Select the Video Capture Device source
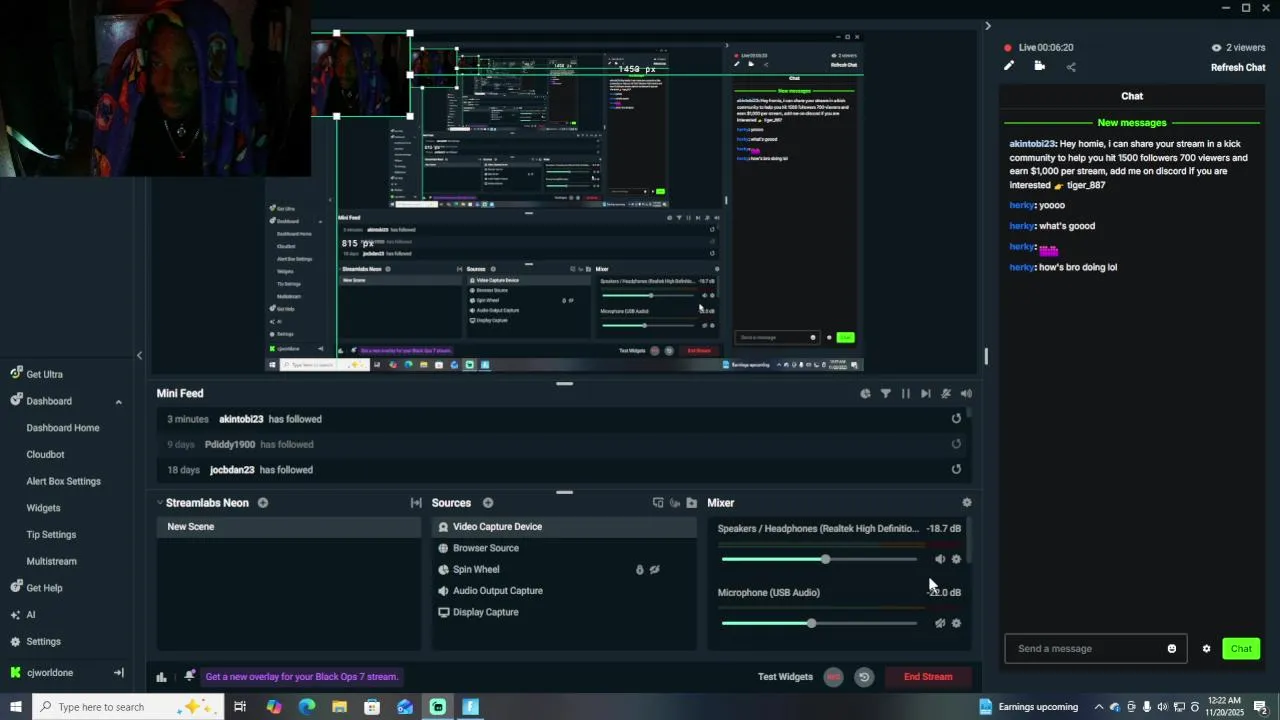The width and height of the screenshot is (1280, 720). [x=564, y=527]
